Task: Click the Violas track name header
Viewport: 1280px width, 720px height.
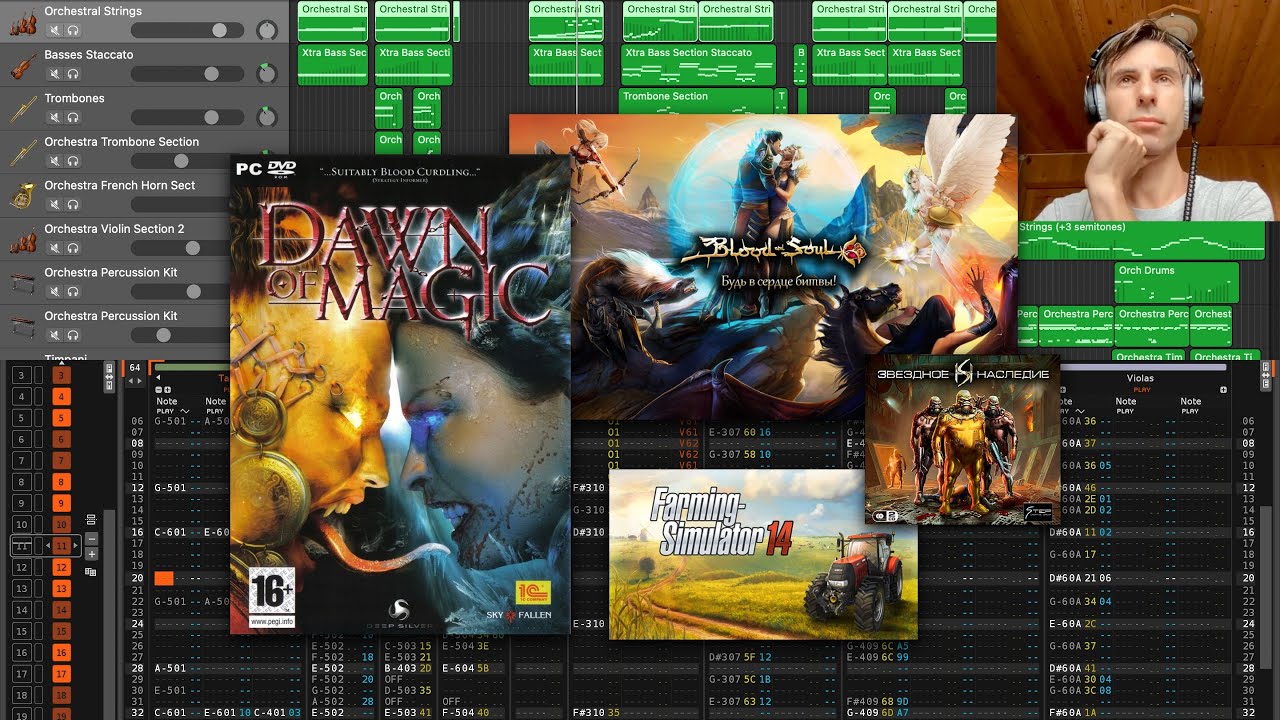Action: (1140, 378)
